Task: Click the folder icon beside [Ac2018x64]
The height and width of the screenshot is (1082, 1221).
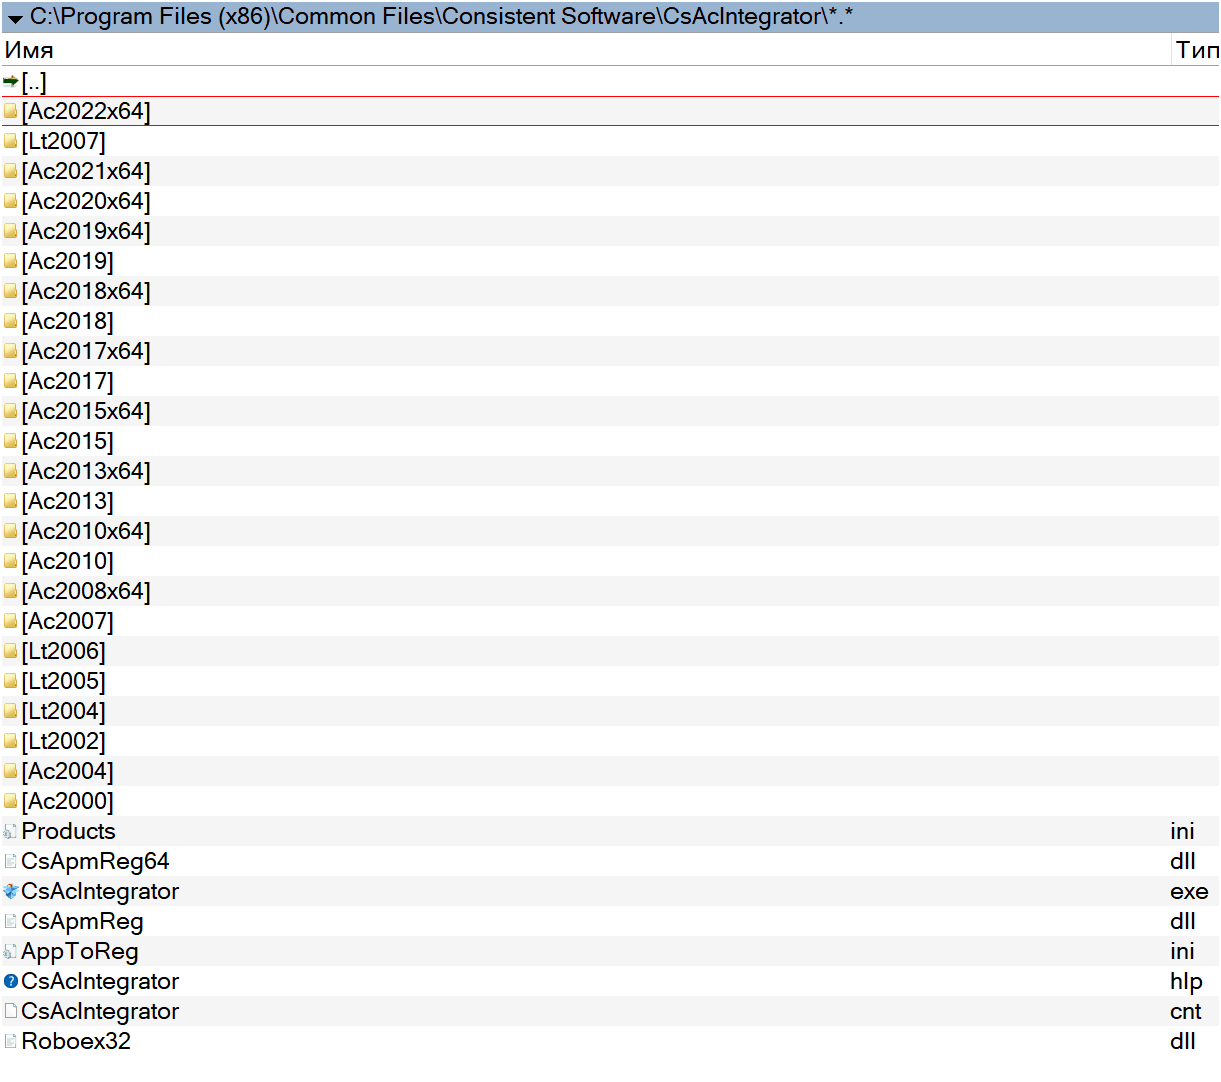Action: tap(11, 291)
